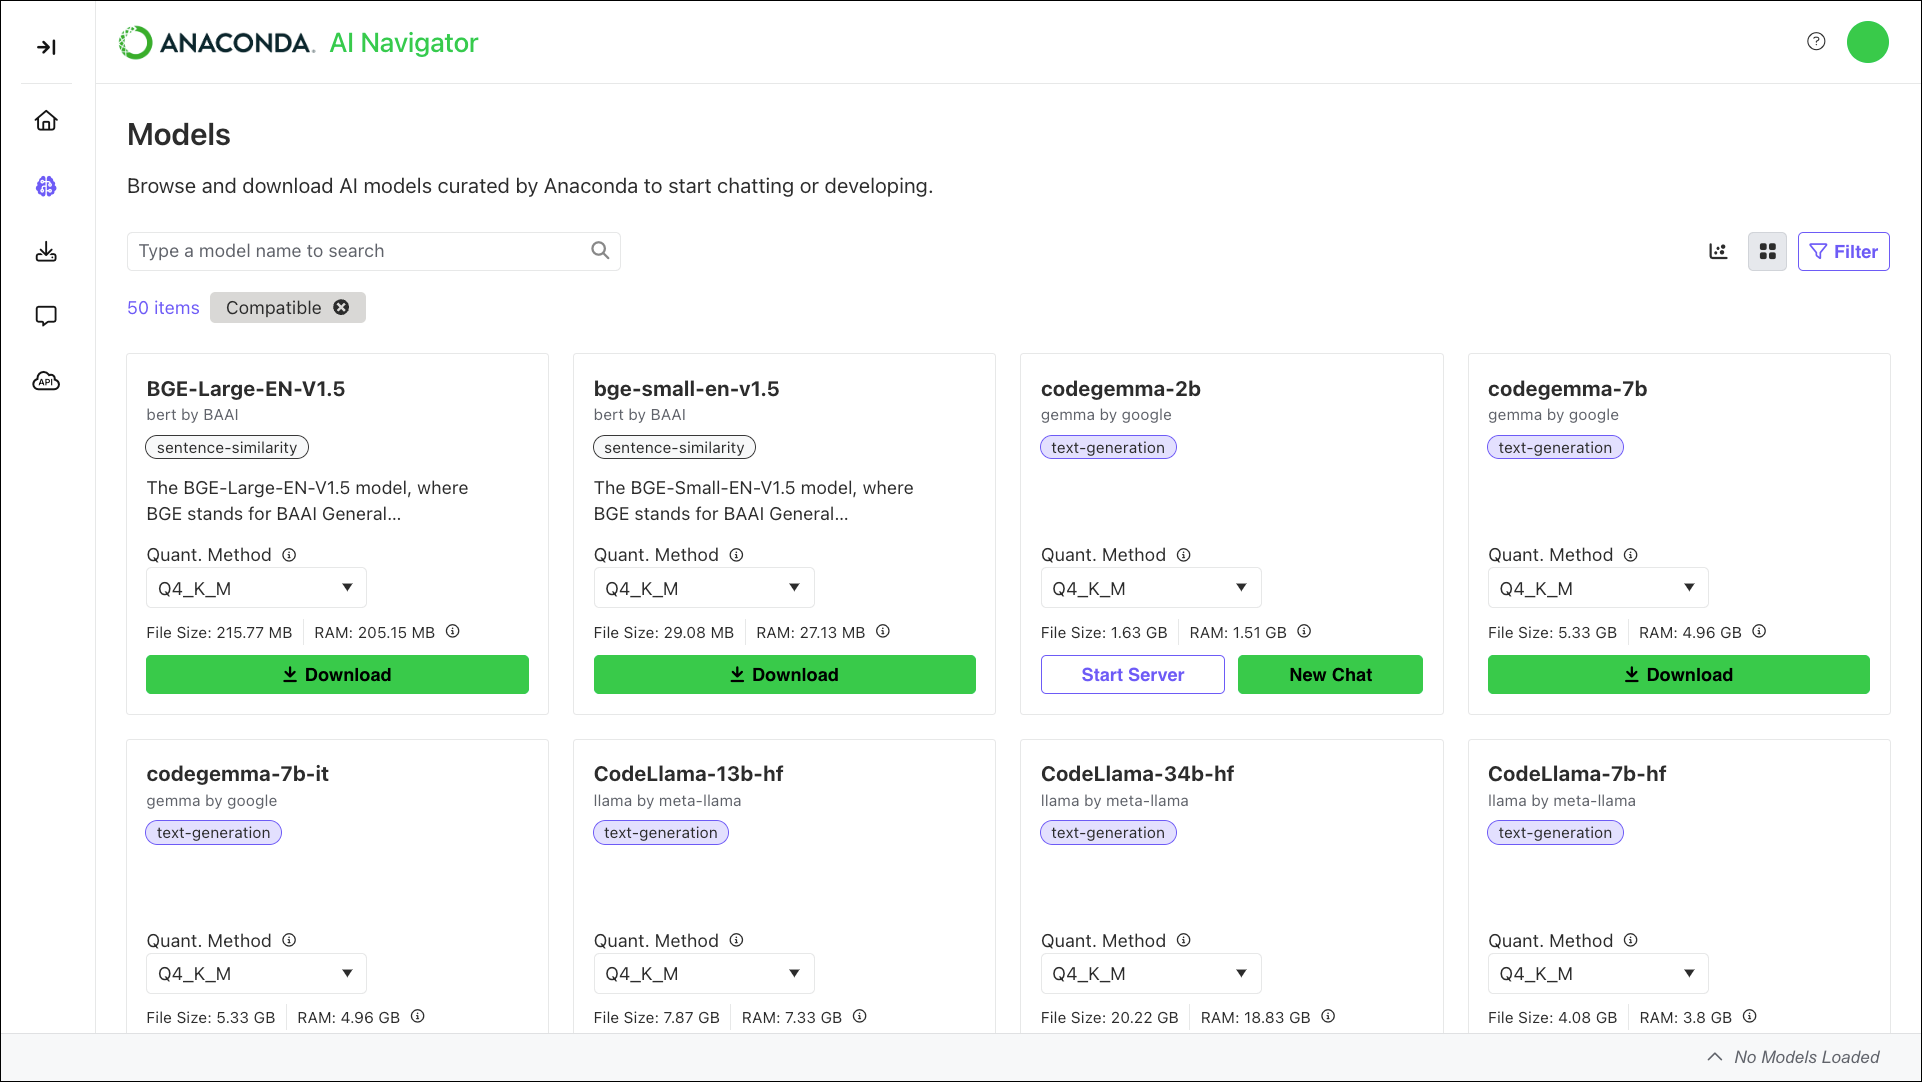Screen dimensions: 1922x1082
Task: Show RAM info for codegemma-7b
Action: pos(1759,631)
